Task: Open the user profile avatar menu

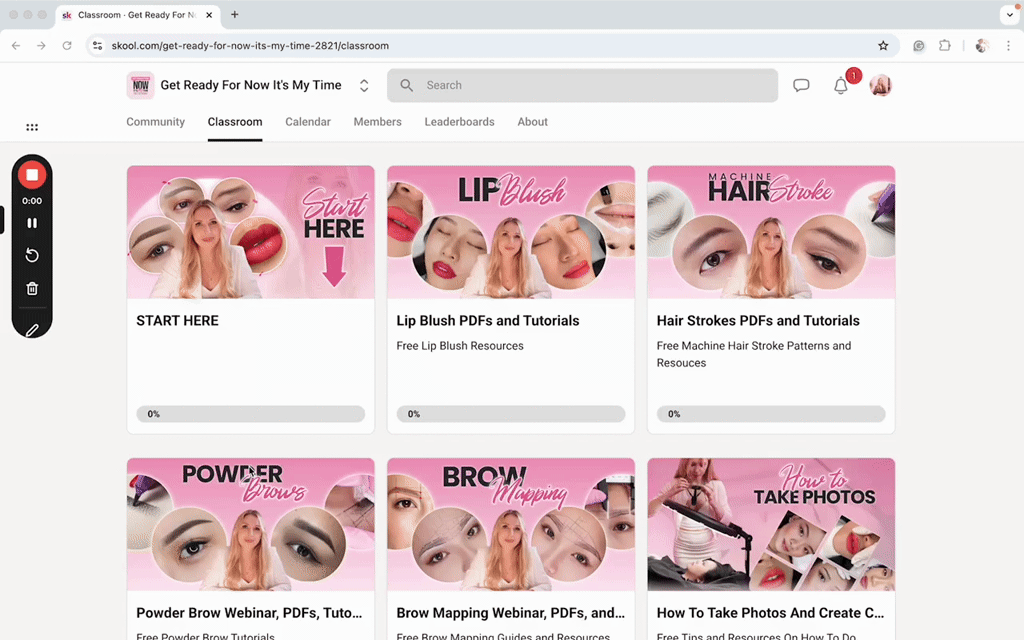Action: pos(880,86)
